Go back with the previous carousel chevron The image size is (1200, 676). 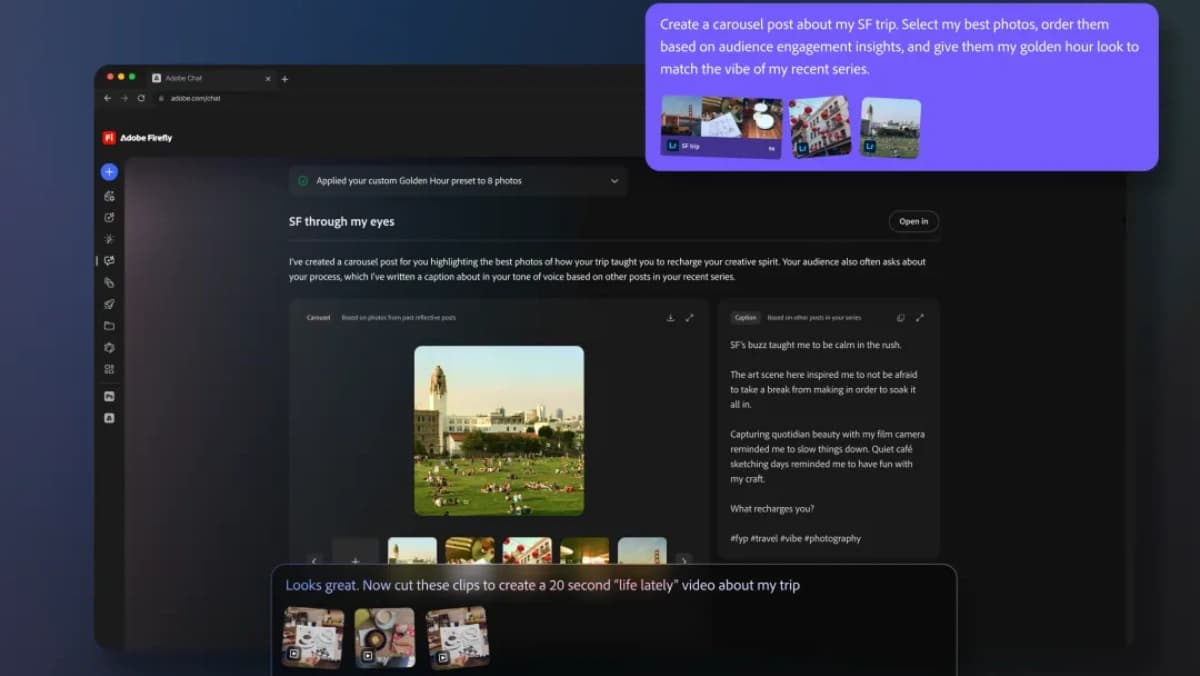(x=315, y=562)
